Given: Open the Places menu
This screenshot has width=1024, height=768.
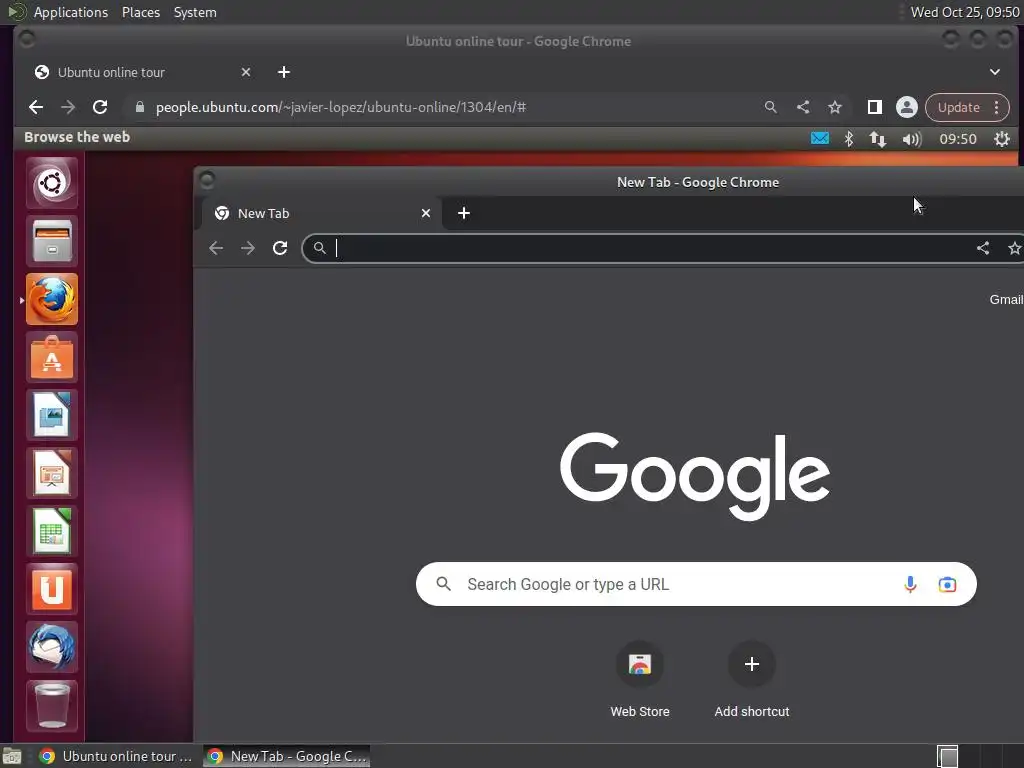Looking at the screenshot, I should (x=141, y=12).
